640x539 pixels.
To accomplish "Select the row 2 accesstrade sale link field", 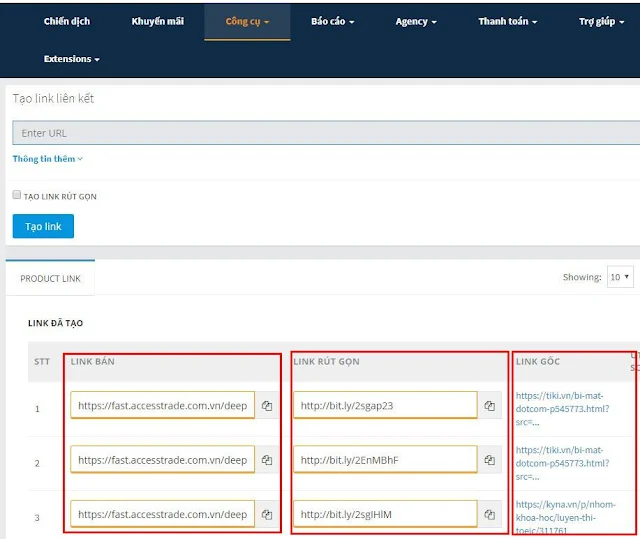I will point(162,459).
